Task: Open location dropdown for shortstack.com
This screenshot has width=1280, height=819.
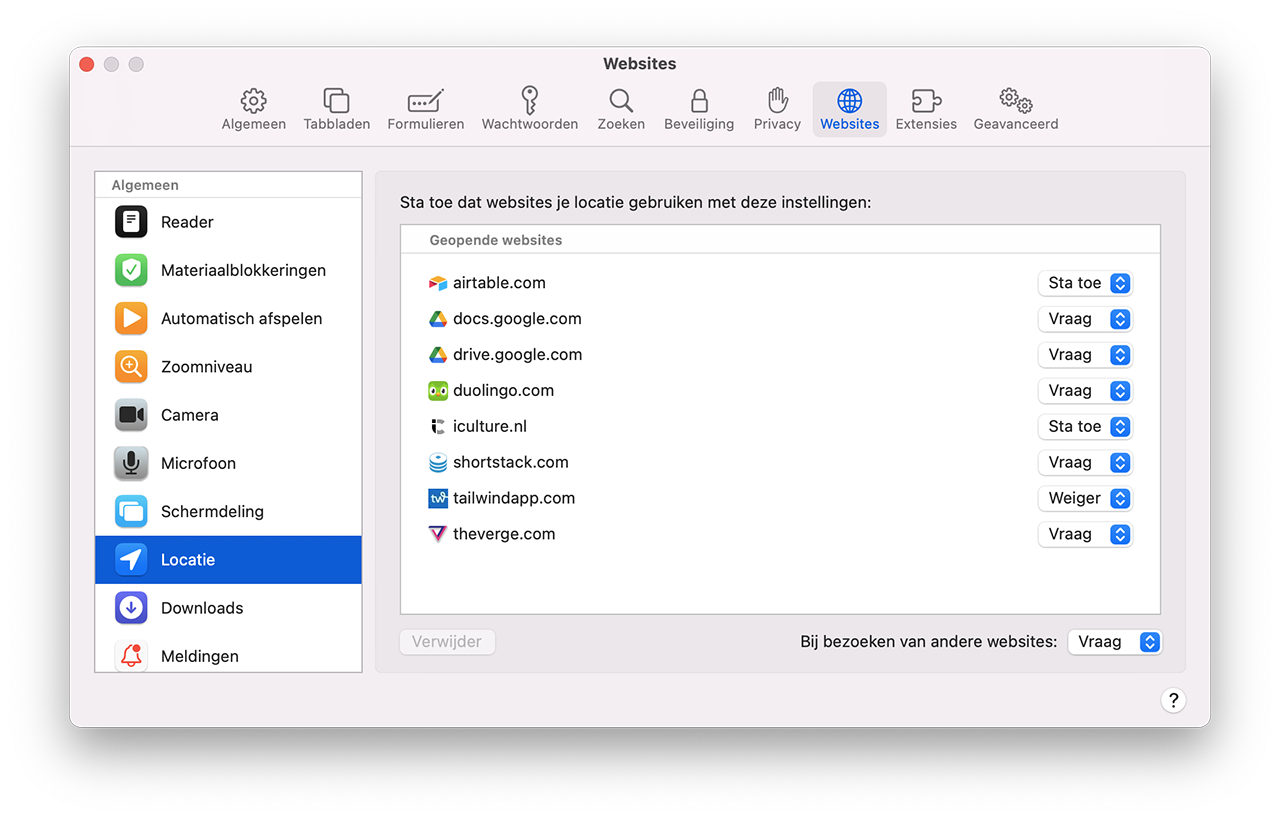Action: (1085, 463)
